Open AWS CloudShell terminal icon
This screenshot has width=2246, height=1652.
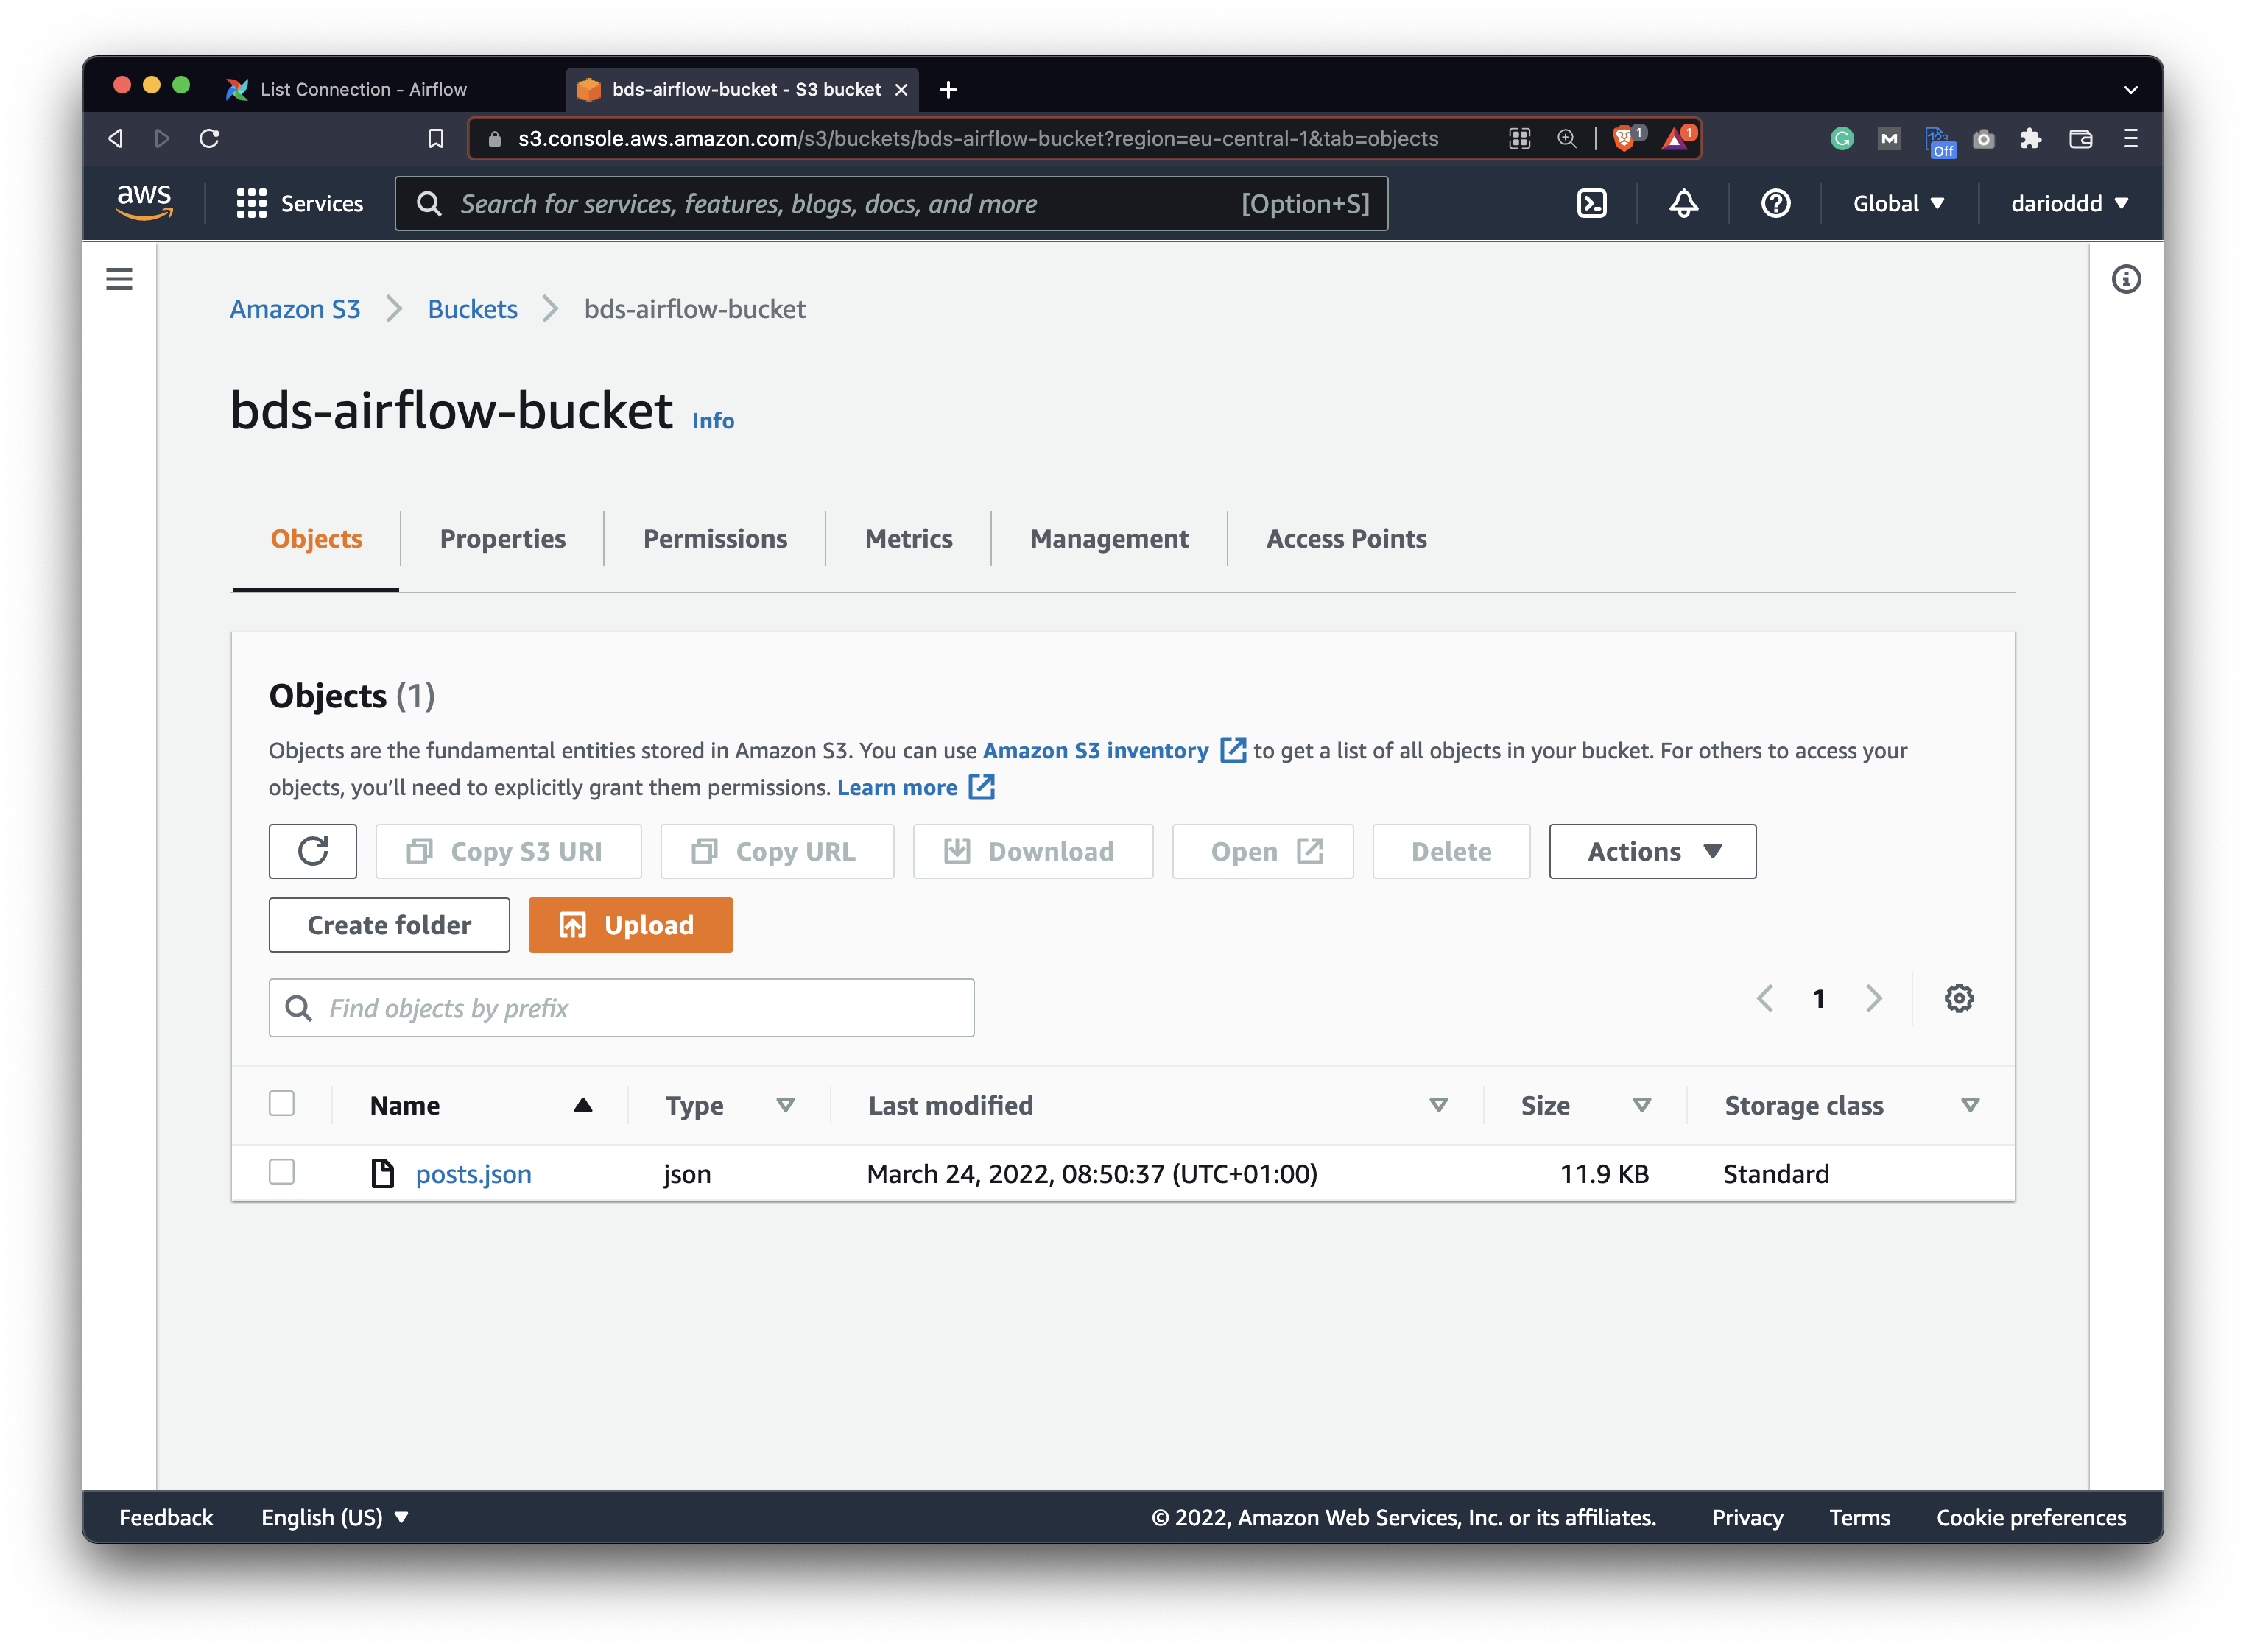(1591, 204)
